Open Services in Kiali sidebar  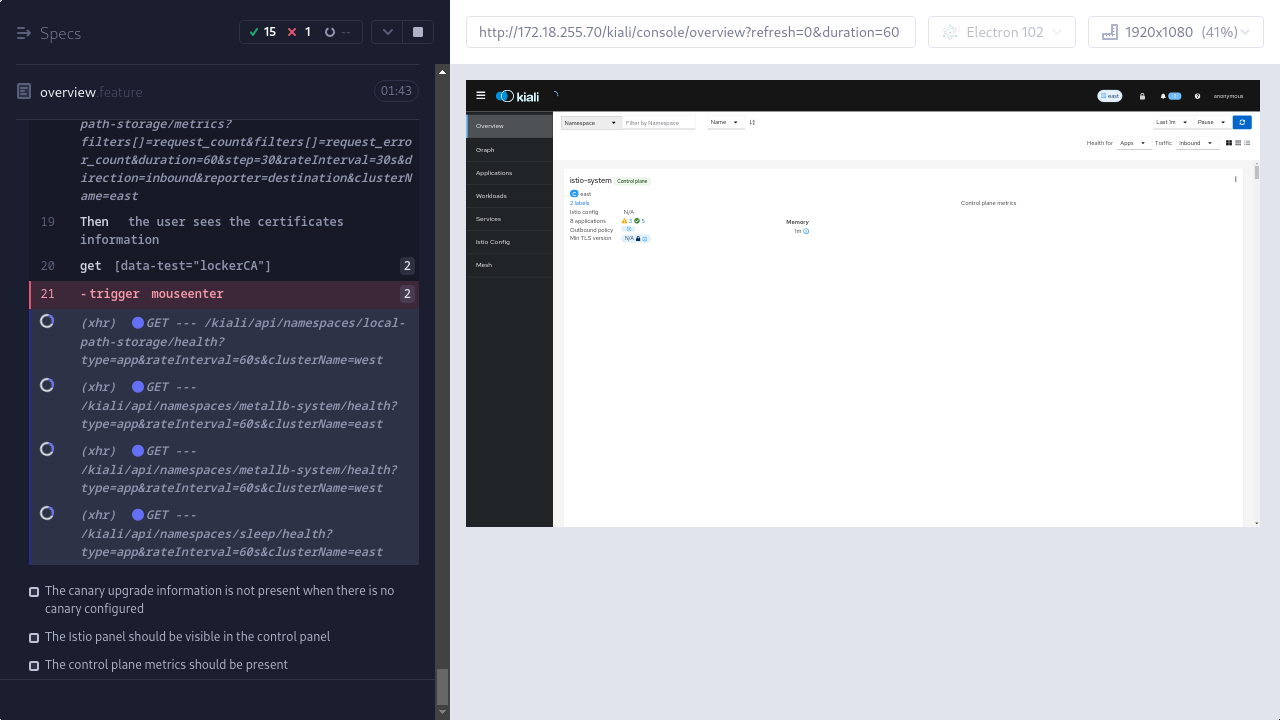pos(509,219)
